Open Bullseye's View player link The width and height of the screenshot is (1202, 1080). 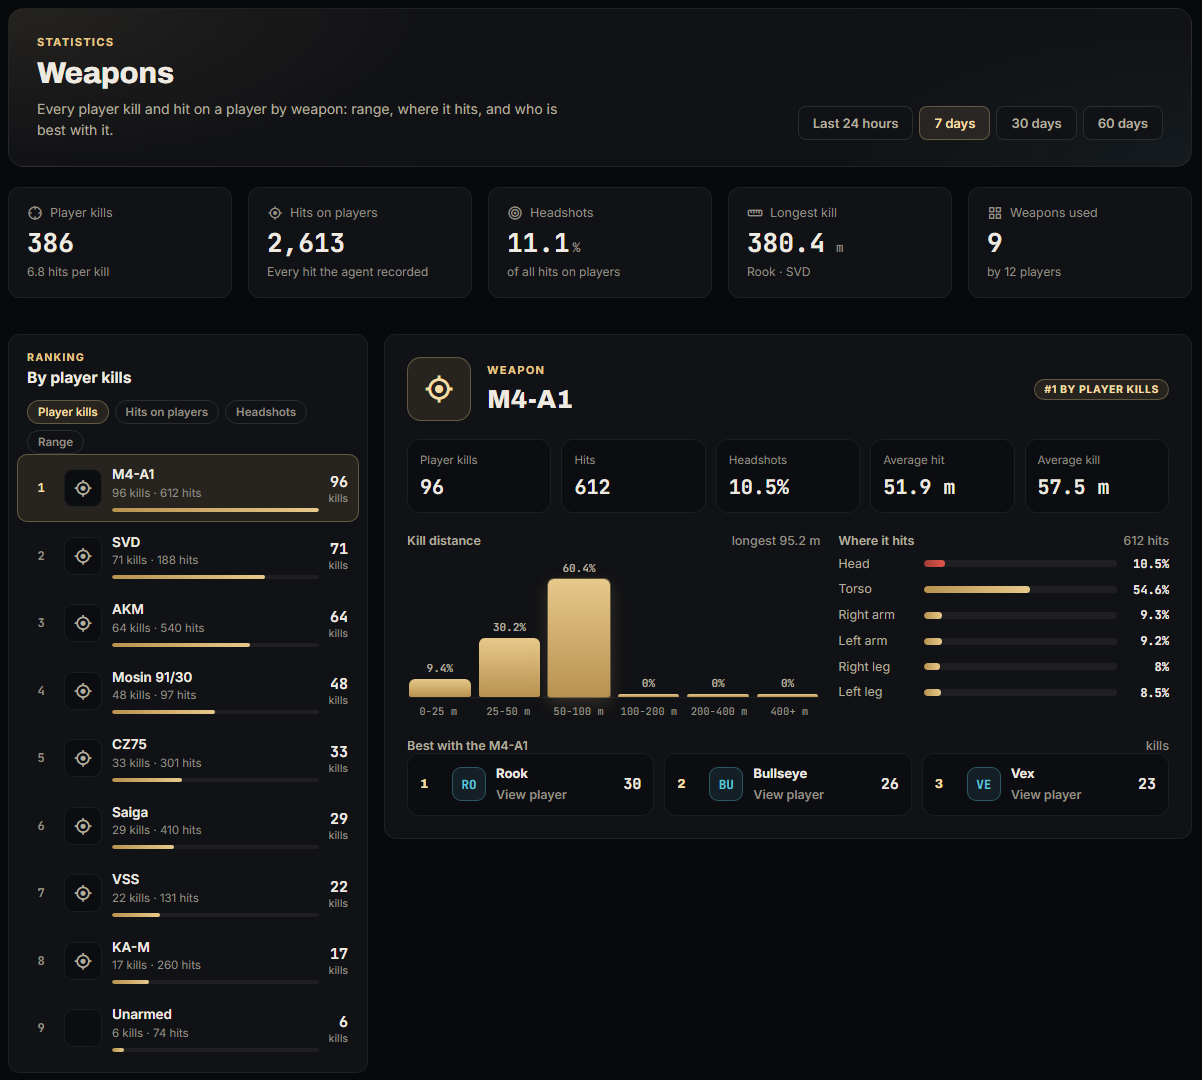coord(788,795)
